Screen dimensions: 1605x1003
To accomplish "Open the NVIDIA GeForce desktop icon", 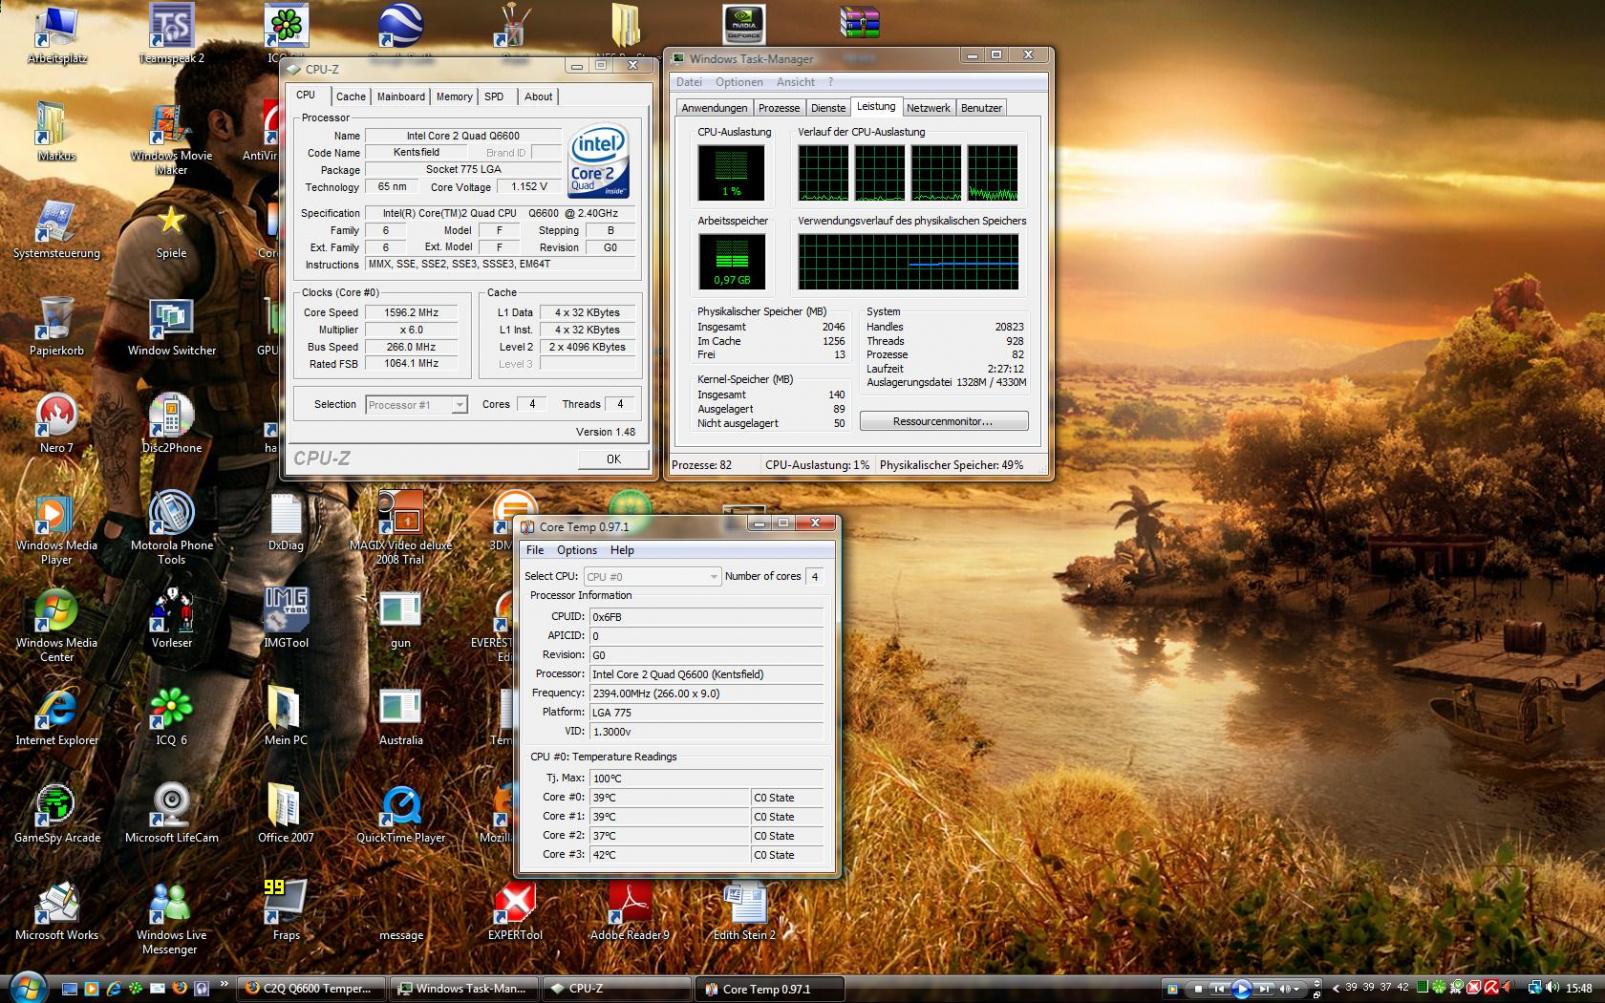I will point(744,24).
